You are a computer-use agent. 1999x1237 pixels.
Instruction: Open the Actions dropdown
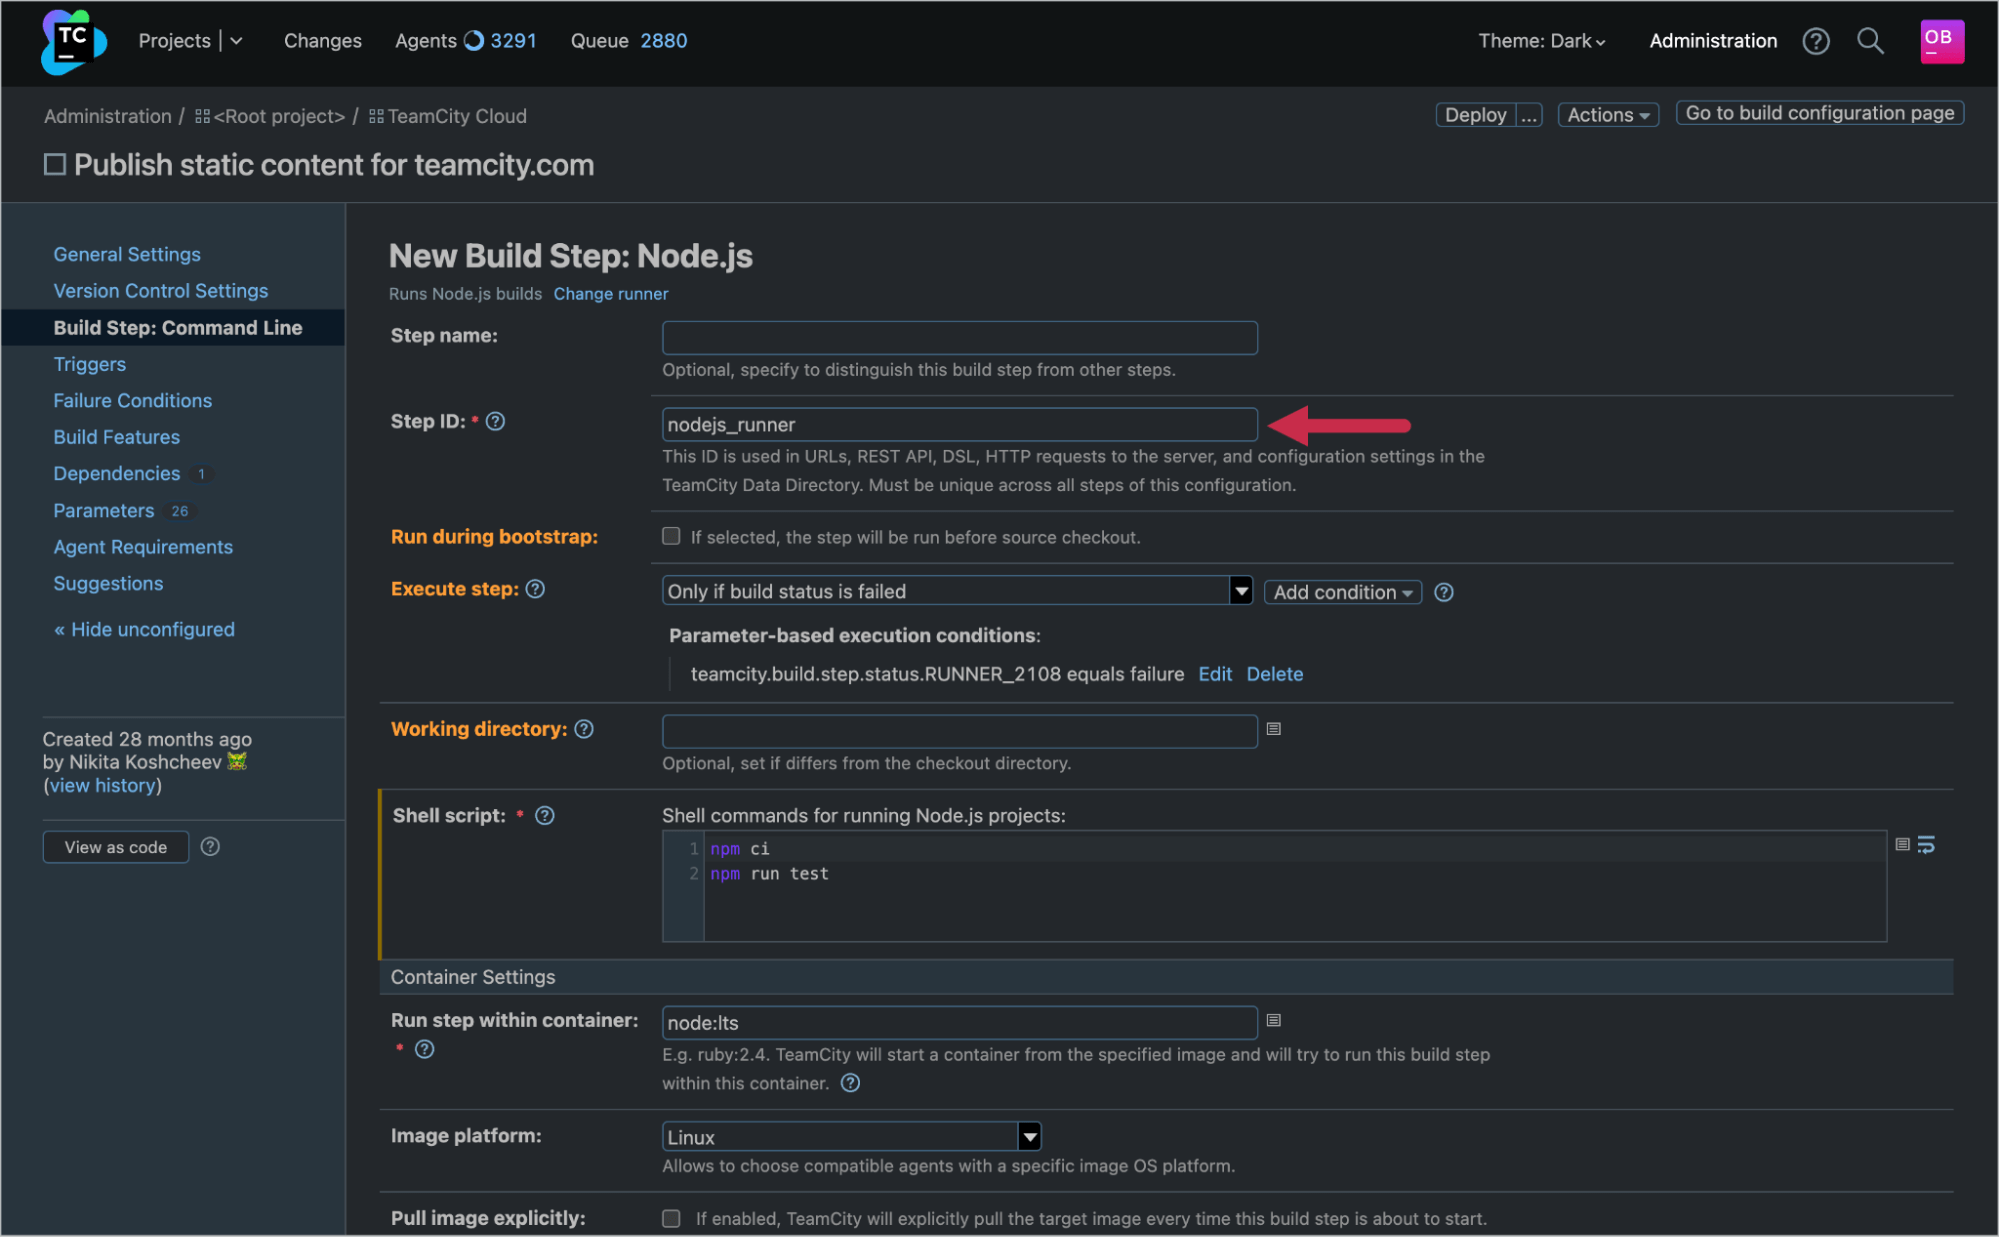[1608, 115]
